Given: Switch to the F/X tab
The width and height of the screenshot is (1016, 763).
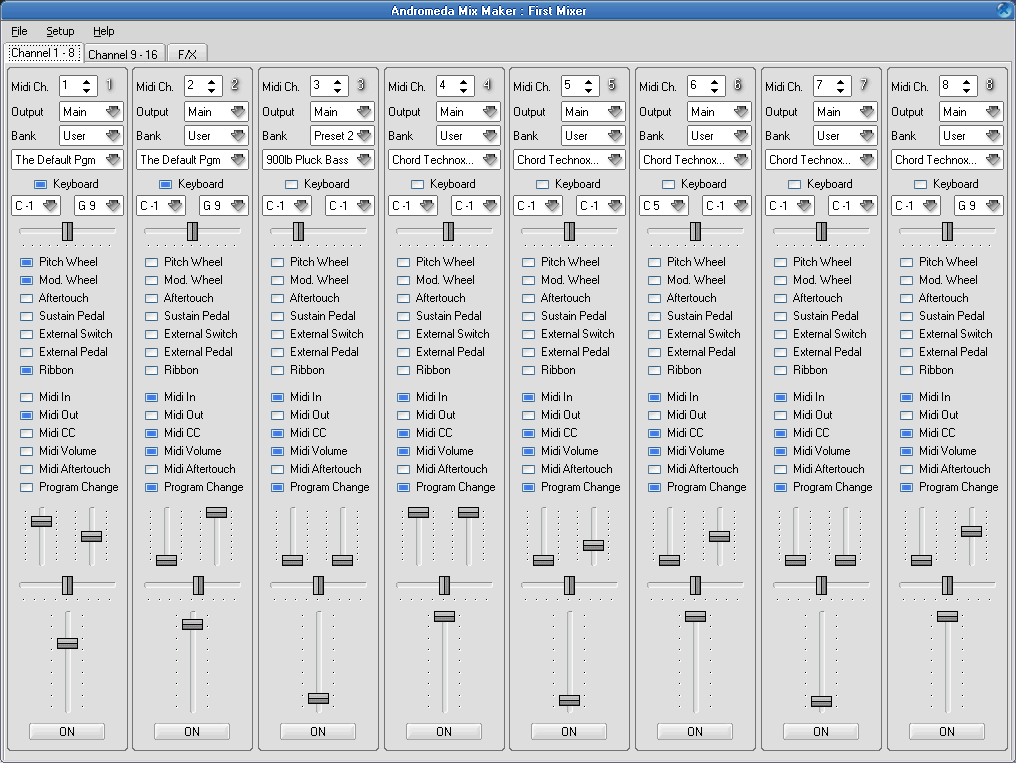Looking at the screenshot, I should (x=187, y=54).
